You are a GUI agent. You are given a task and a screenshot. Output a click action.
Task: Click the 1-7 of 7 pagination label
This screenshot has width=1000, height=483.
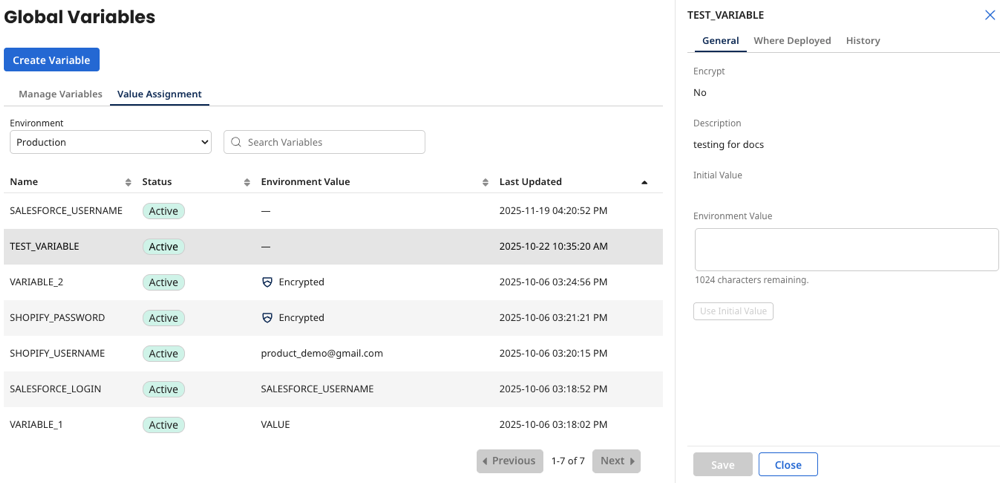[568, 461]
